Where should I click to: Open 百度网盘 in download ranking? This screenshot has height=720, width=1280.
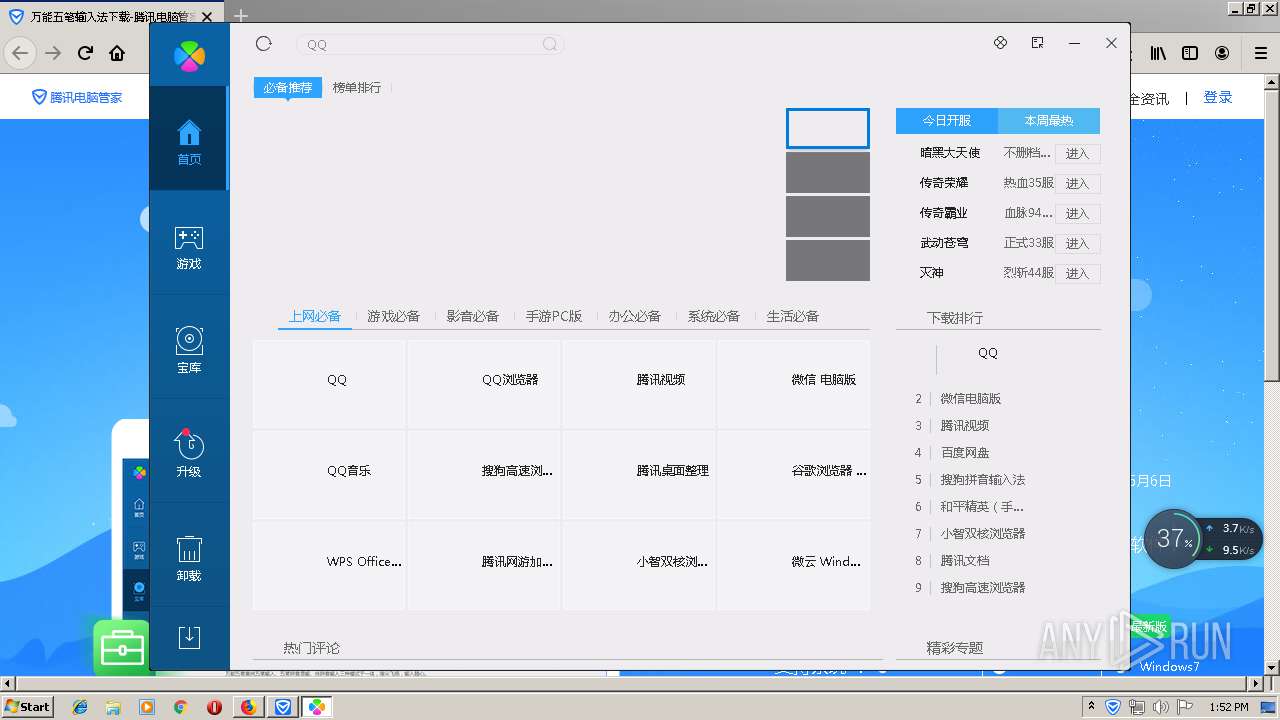click(x=965, y=453)
